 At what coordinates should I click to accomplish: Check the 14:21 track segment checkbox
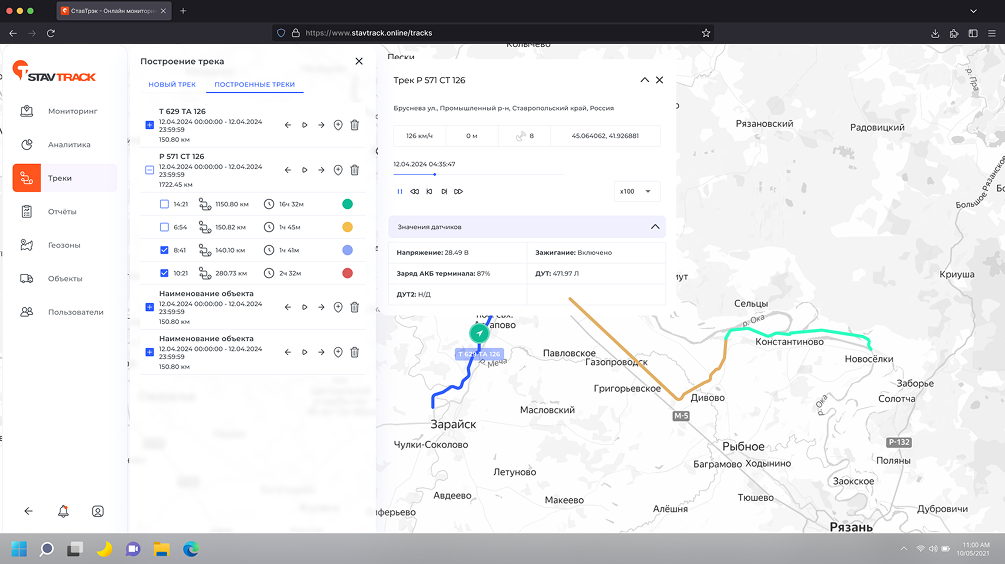pos(164,204)
